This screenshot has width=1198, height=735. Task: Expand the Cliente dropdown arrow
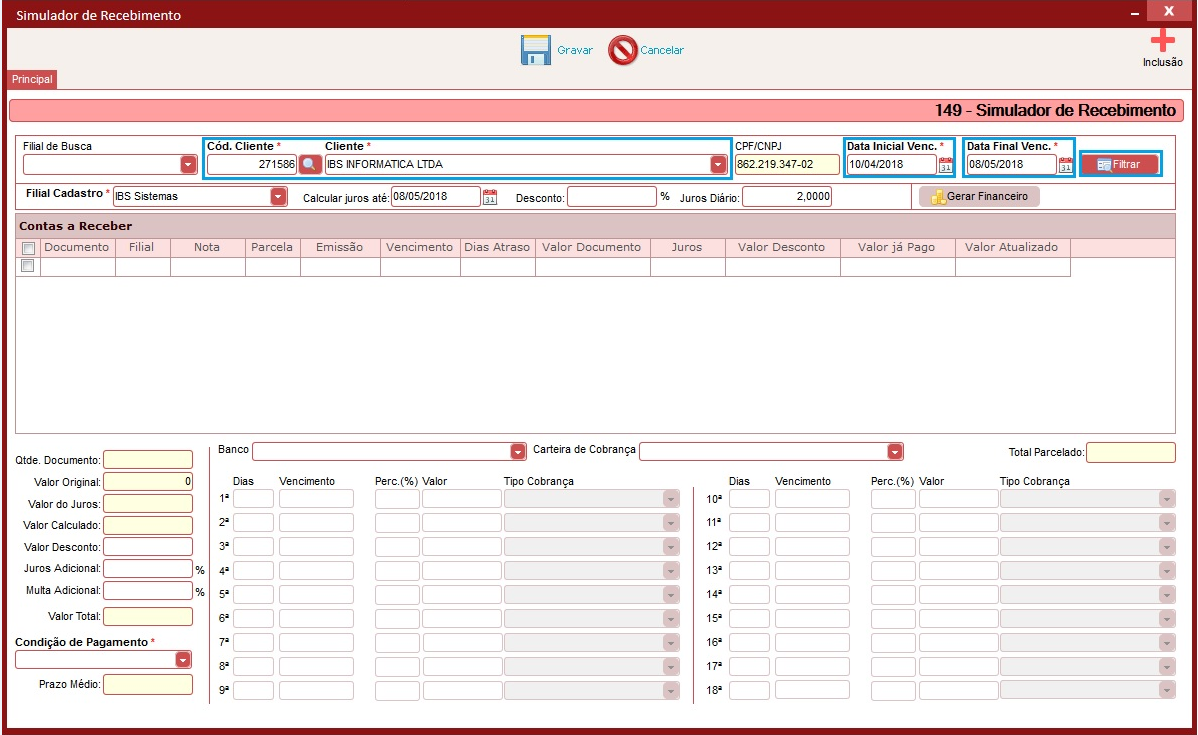tap(717, 164)
